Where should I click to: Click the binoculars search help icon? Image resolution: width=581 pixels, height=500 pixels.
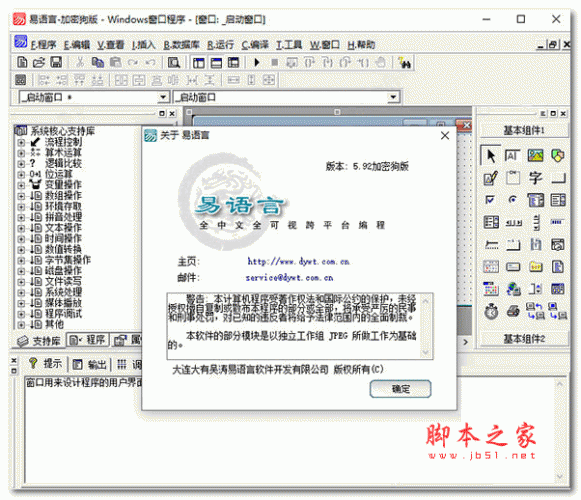pyautogui.click(x=404, y=62)
